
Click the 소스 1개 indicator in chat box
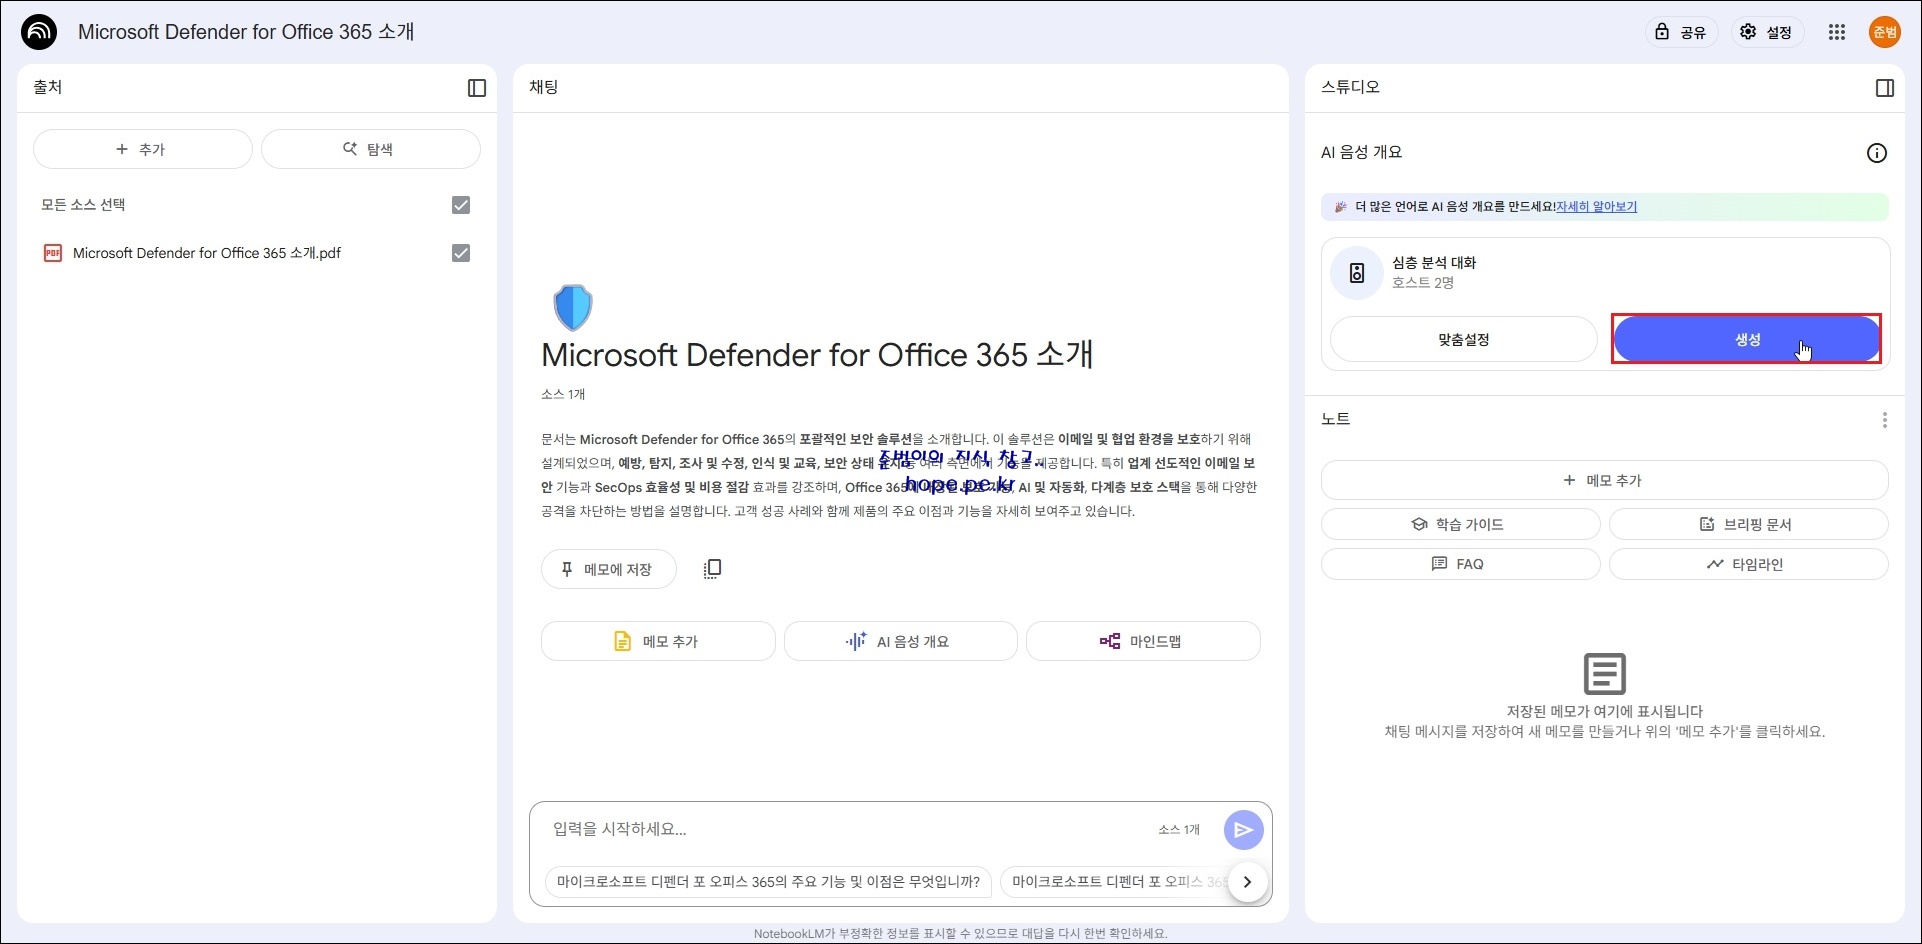coord(1178,829)
